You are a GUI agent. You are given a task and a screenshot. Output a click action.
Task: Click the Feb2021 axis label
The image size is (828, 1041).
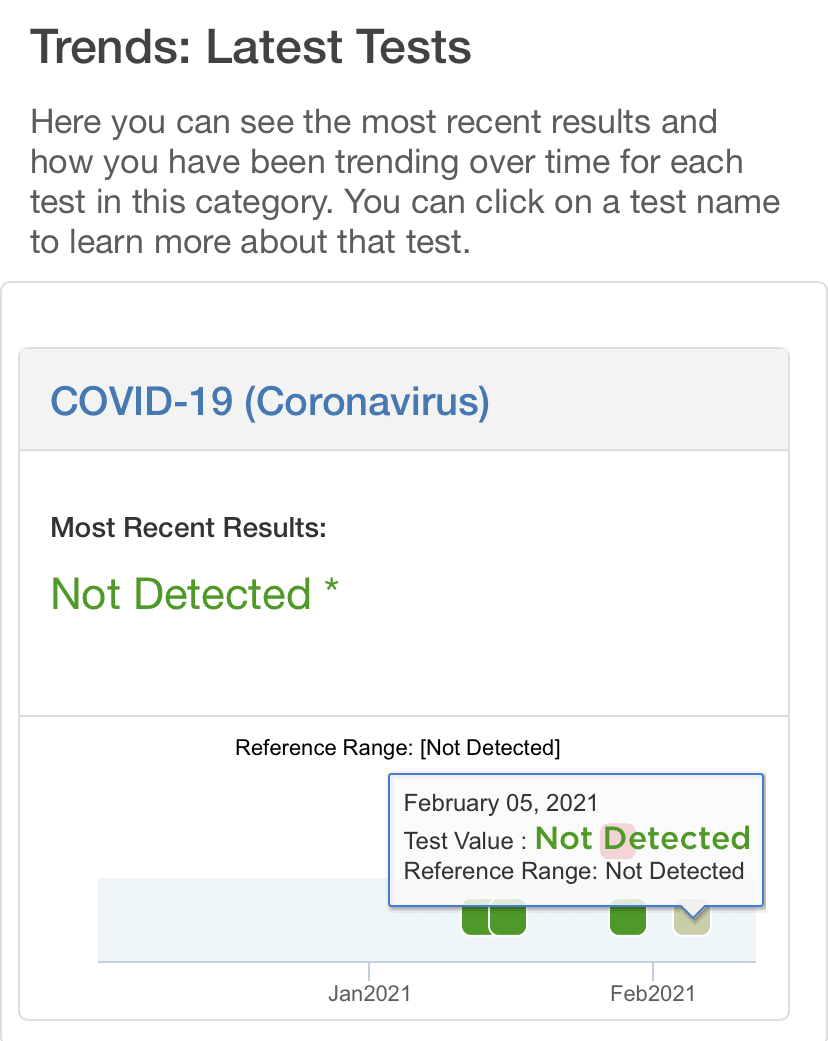[653, 993]
